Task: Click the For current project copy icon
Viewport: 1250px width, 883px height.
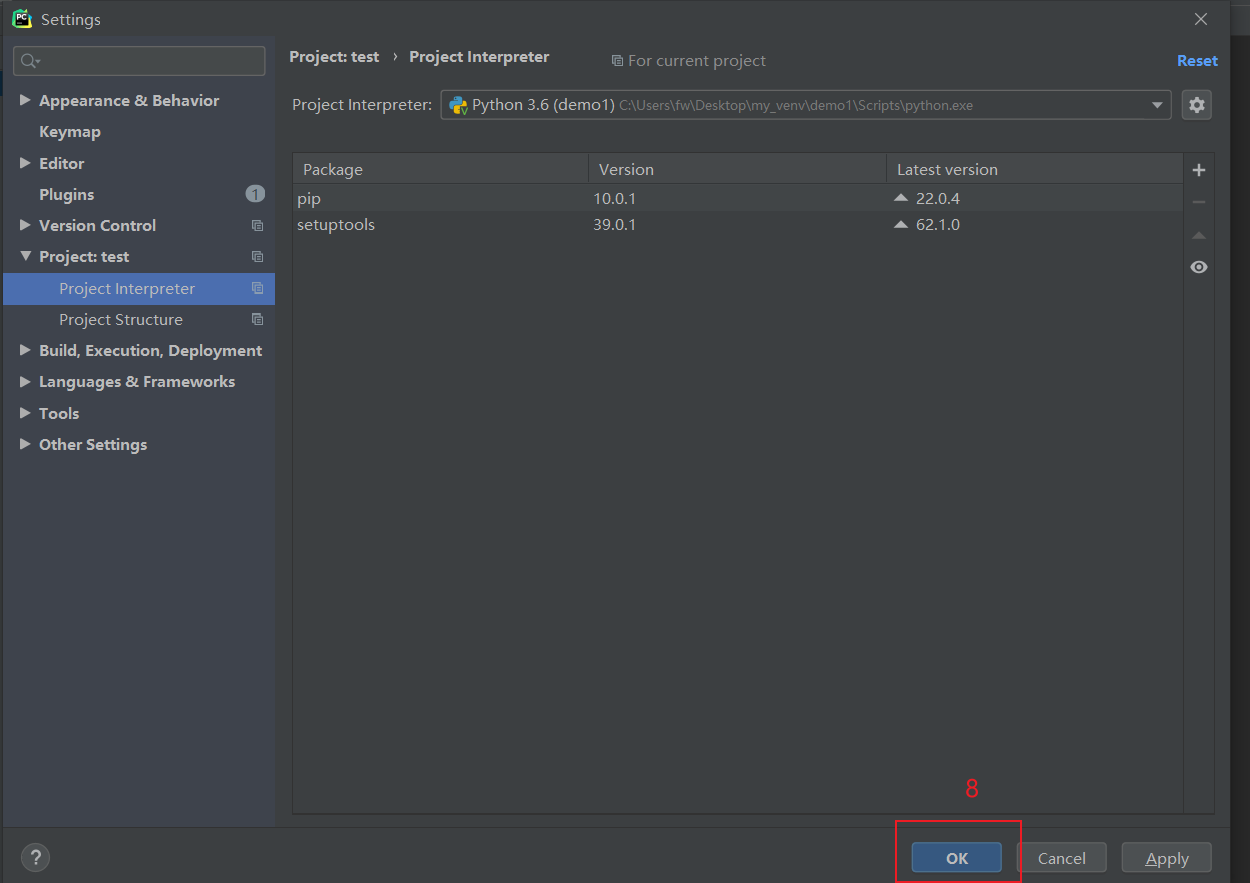Action: tap(617, 61)
